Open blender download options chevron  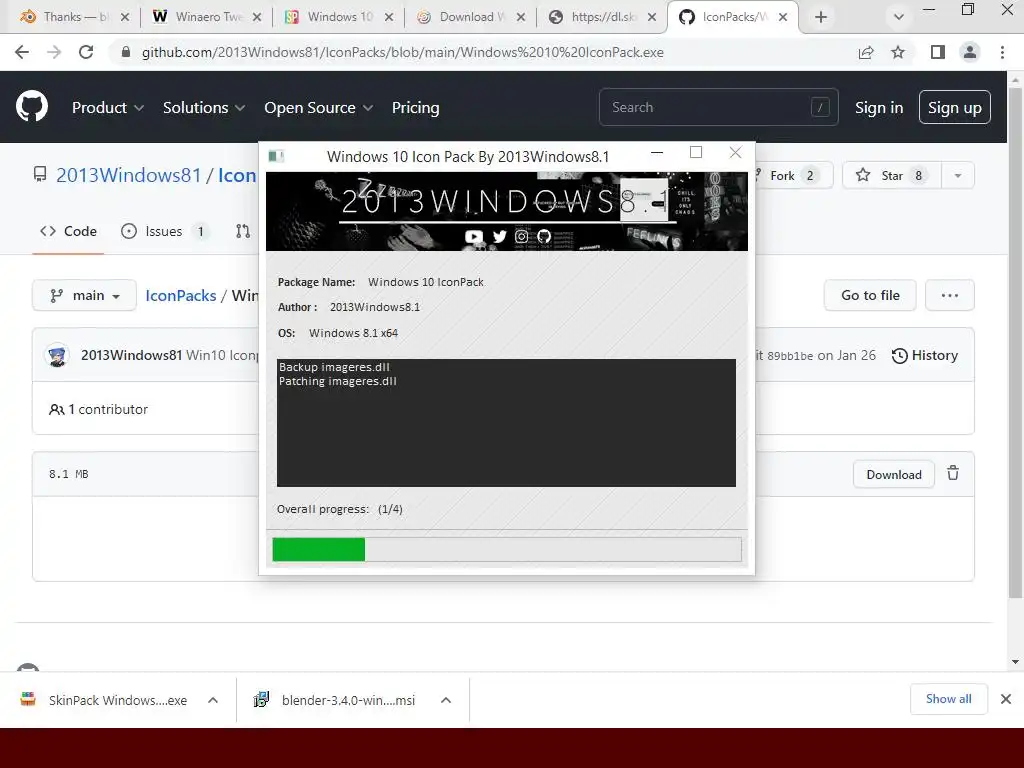pyautogui.click(x=446, y=700)
